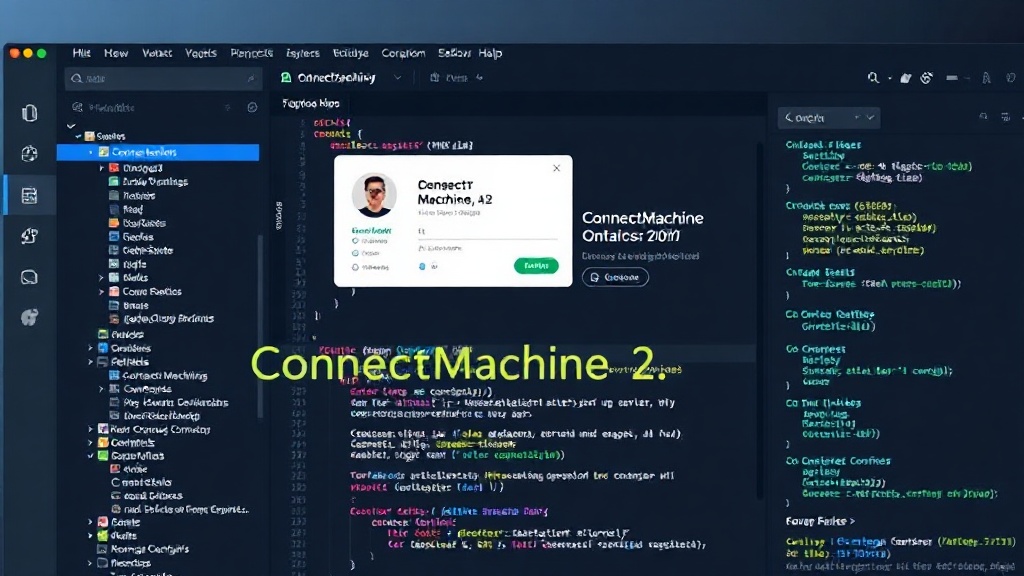Open the small dropdown arrow next to the toolbar search
Viewport: 1024px width, 576px height.
pos(889,78)
